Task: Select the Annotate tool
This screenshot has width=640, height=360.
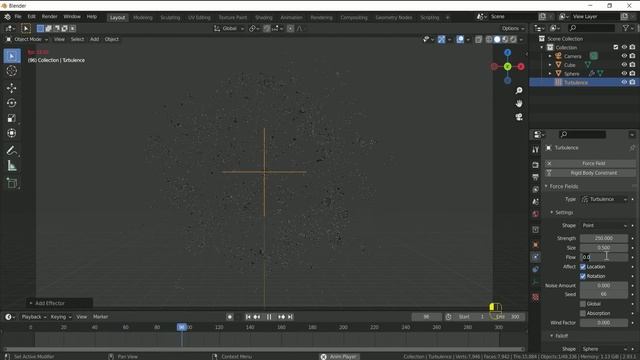Action: (x=12, y=151)
